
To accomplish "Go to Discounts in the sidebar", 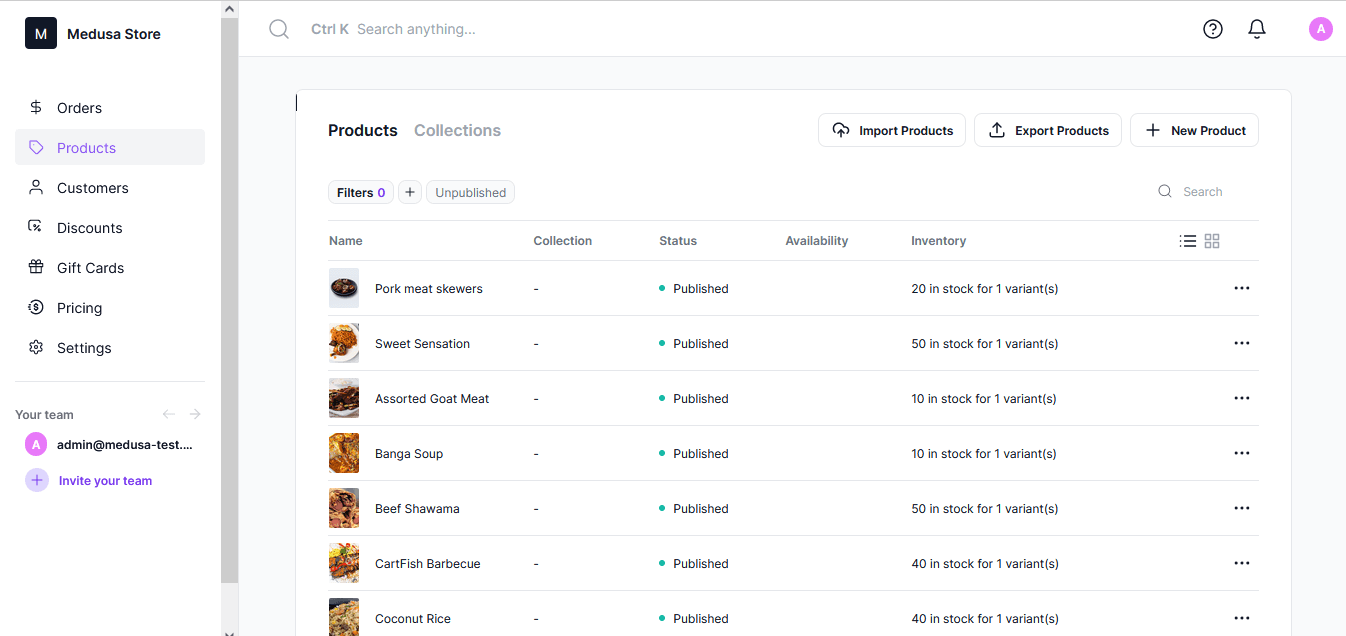I will coord(89,228).
